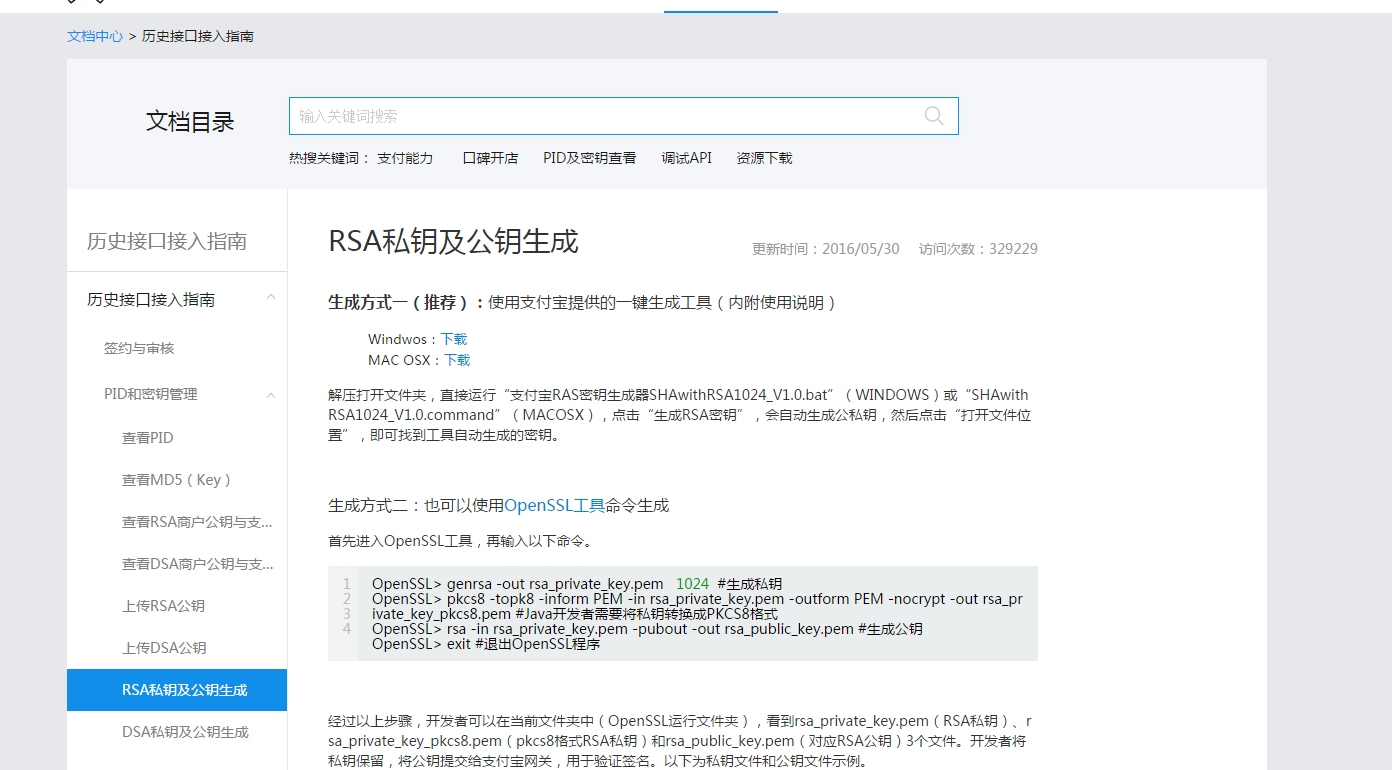Screen dimensions: 1392x770
Task: Open the 上传DSA公钥 sidebar item
Action: click(x=164, y=648)
